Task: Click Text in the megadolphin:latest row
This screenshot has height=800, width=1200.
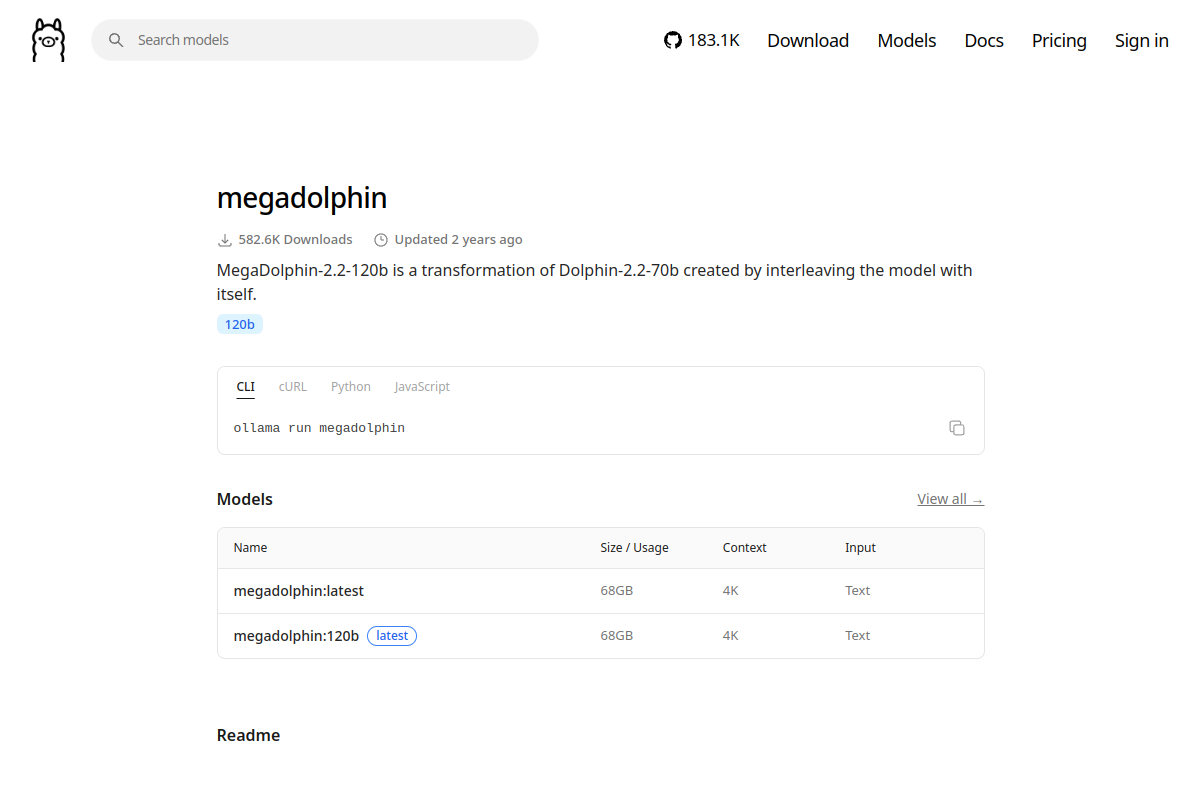Action: 857,591
